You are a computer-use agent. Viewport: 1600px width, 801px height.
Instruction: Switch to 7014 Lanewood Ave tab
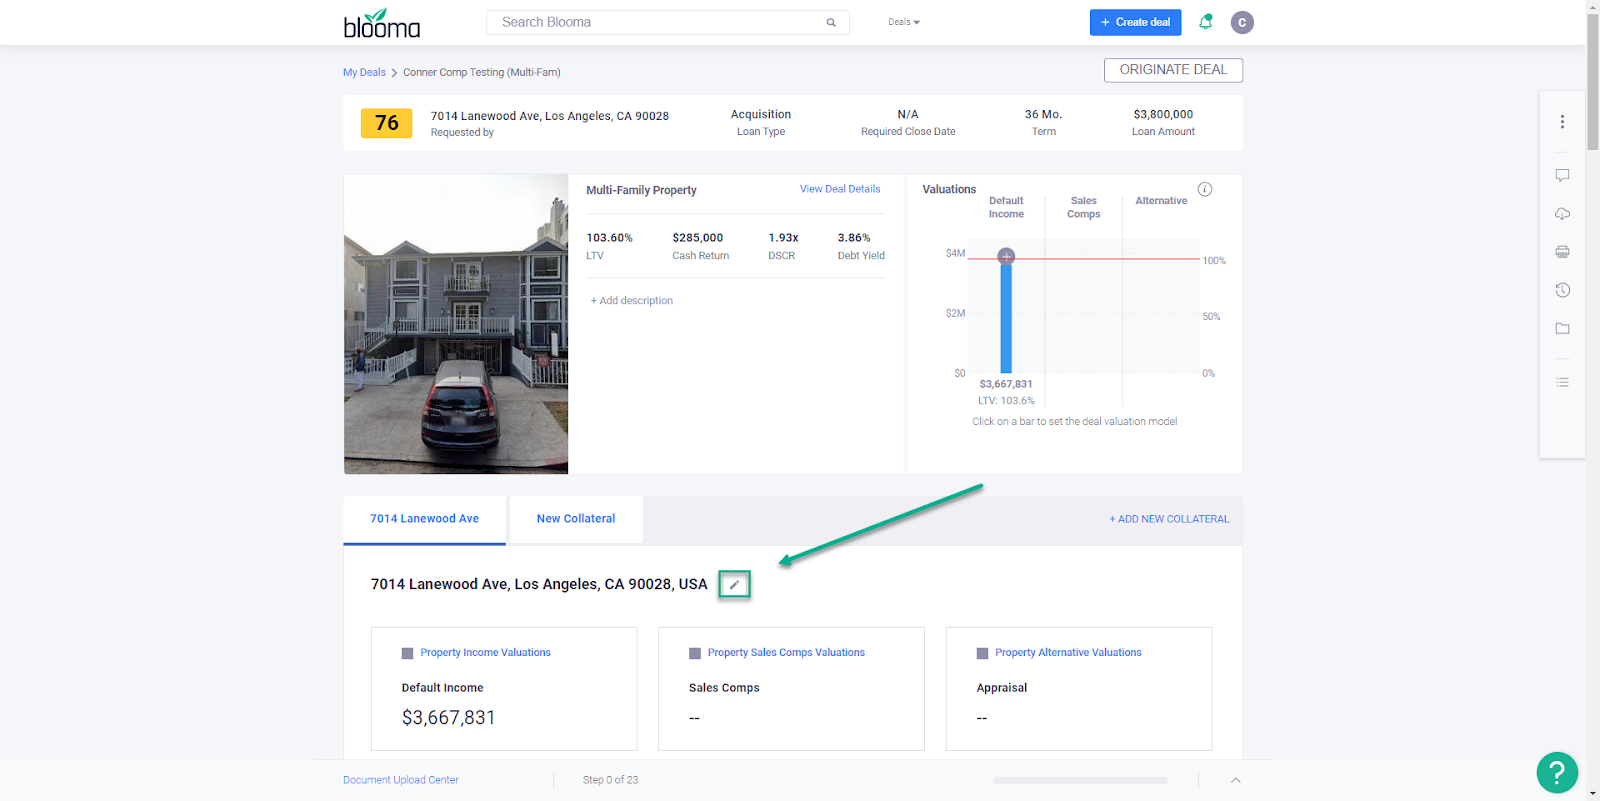pyautogui.click(x=424, y=519)
